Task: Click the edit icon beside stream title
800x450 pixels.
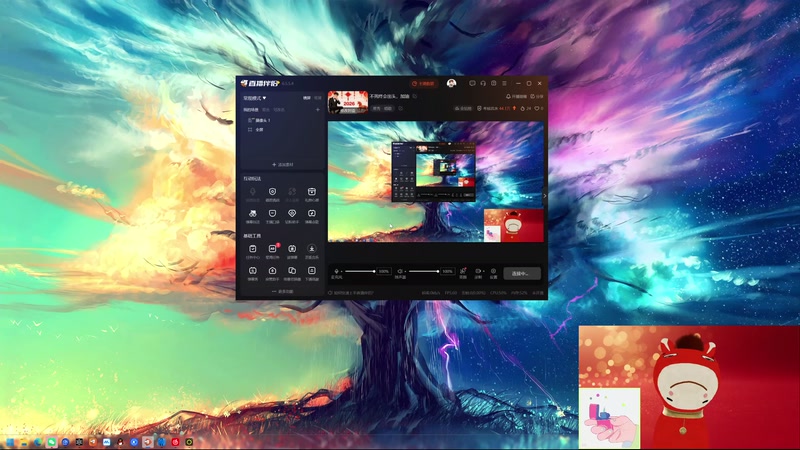Action: 415,96
